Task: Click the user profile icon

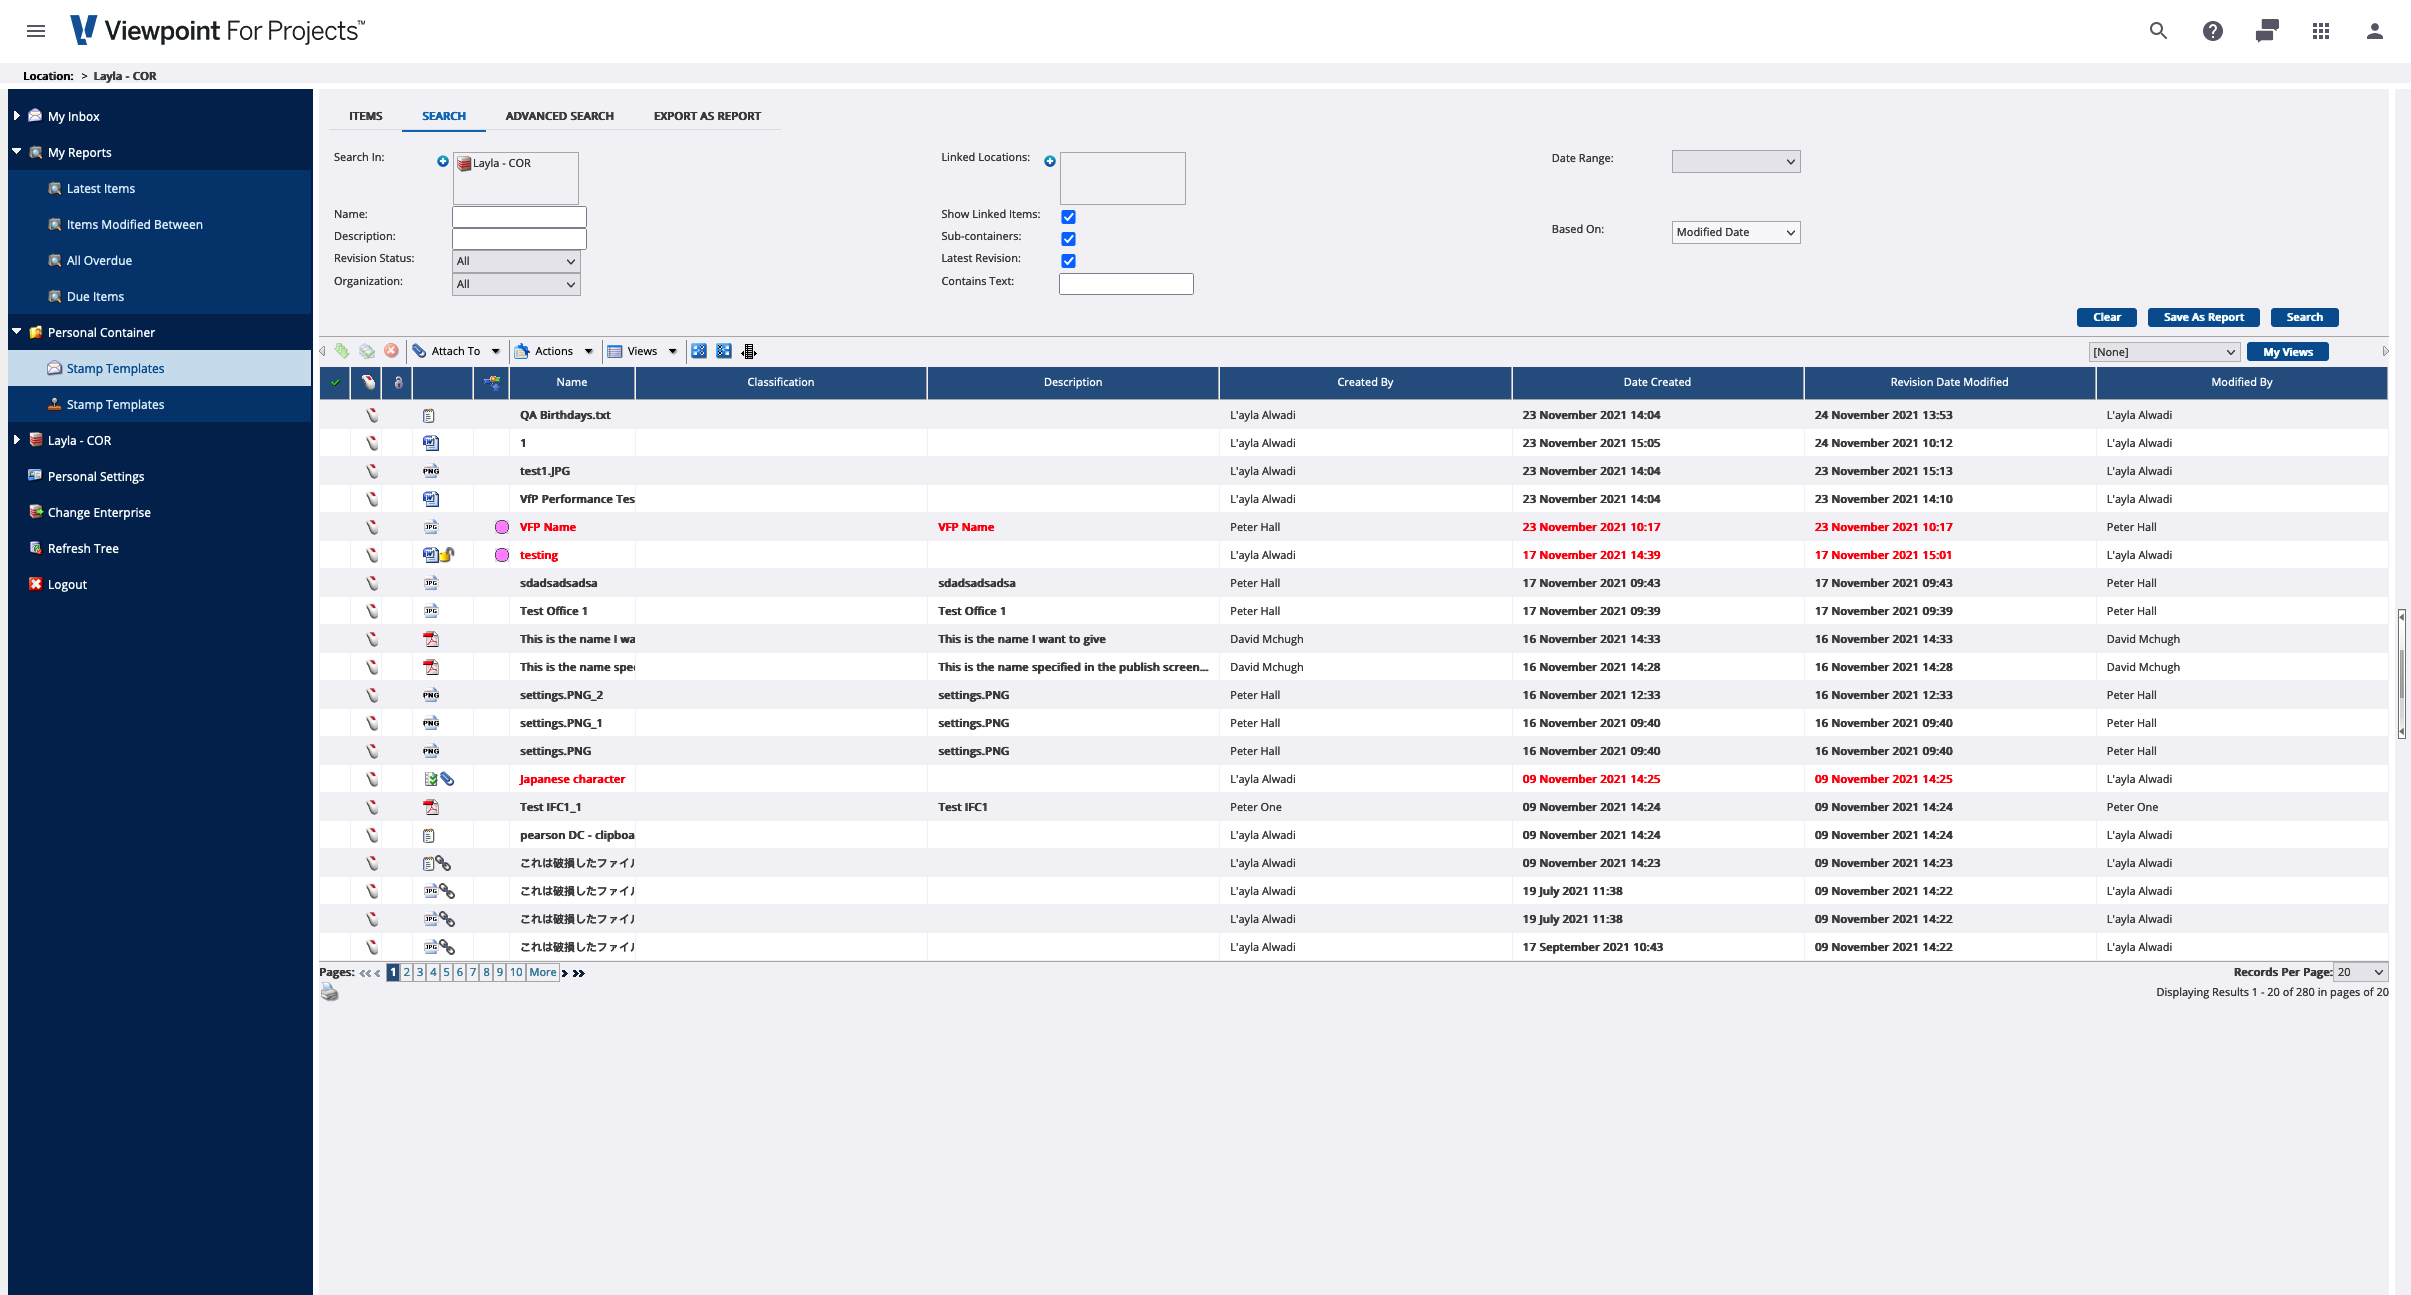Action: 2375,31
